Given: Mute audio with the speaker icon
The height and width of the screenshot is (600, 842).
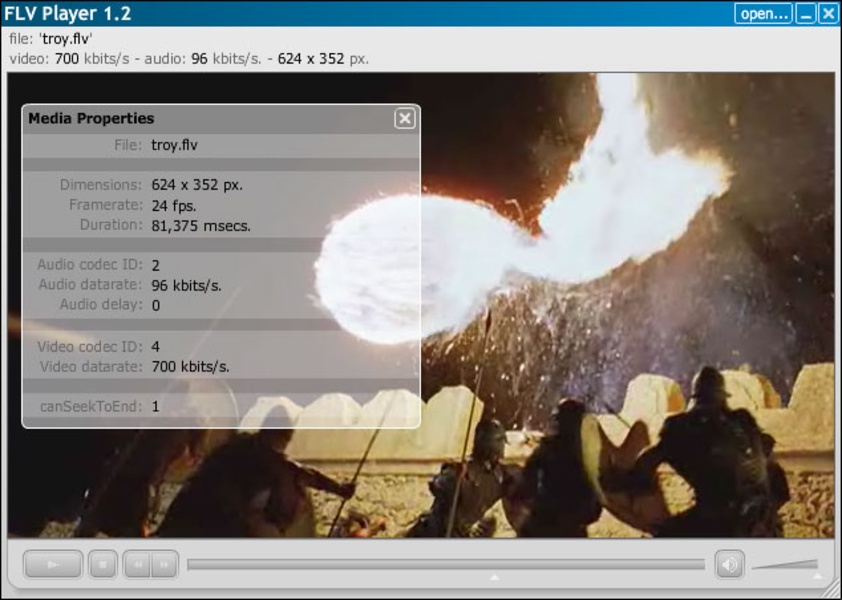Looking at the screenshot, I should (x=729, y=564).
